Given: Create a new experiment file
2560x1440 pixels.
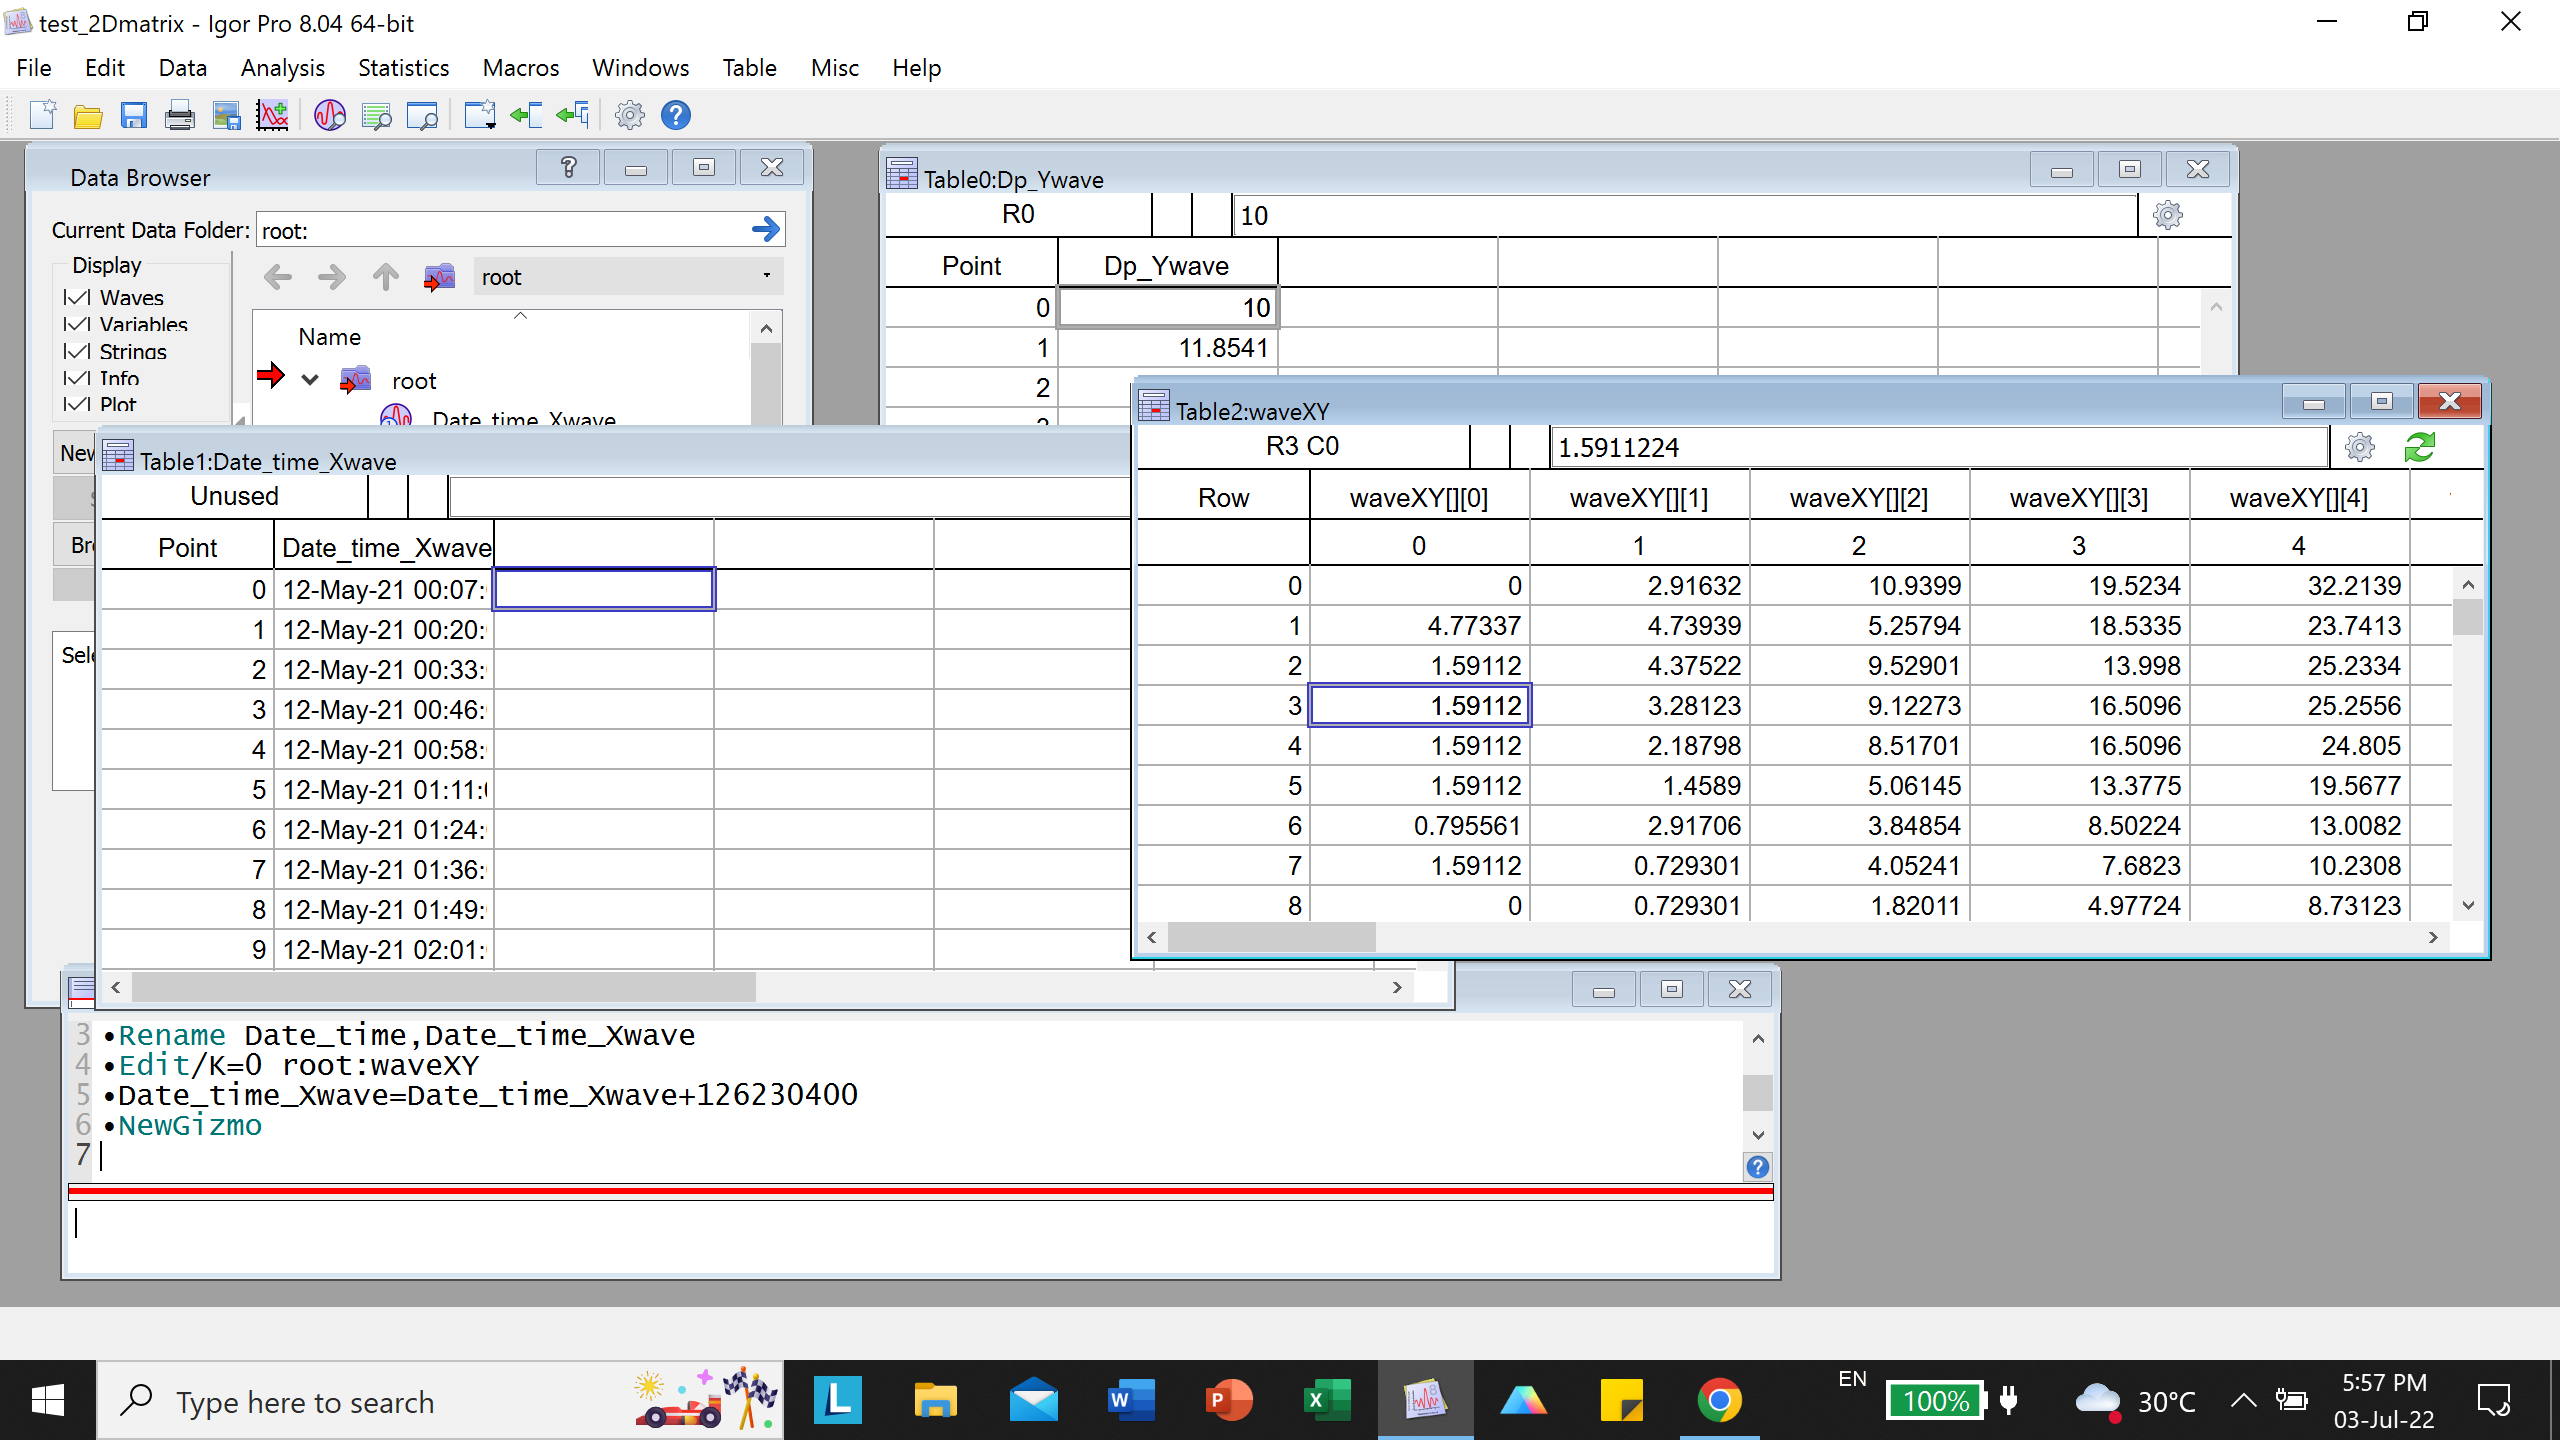Looking at the screenshot, I should coord(43,114).
